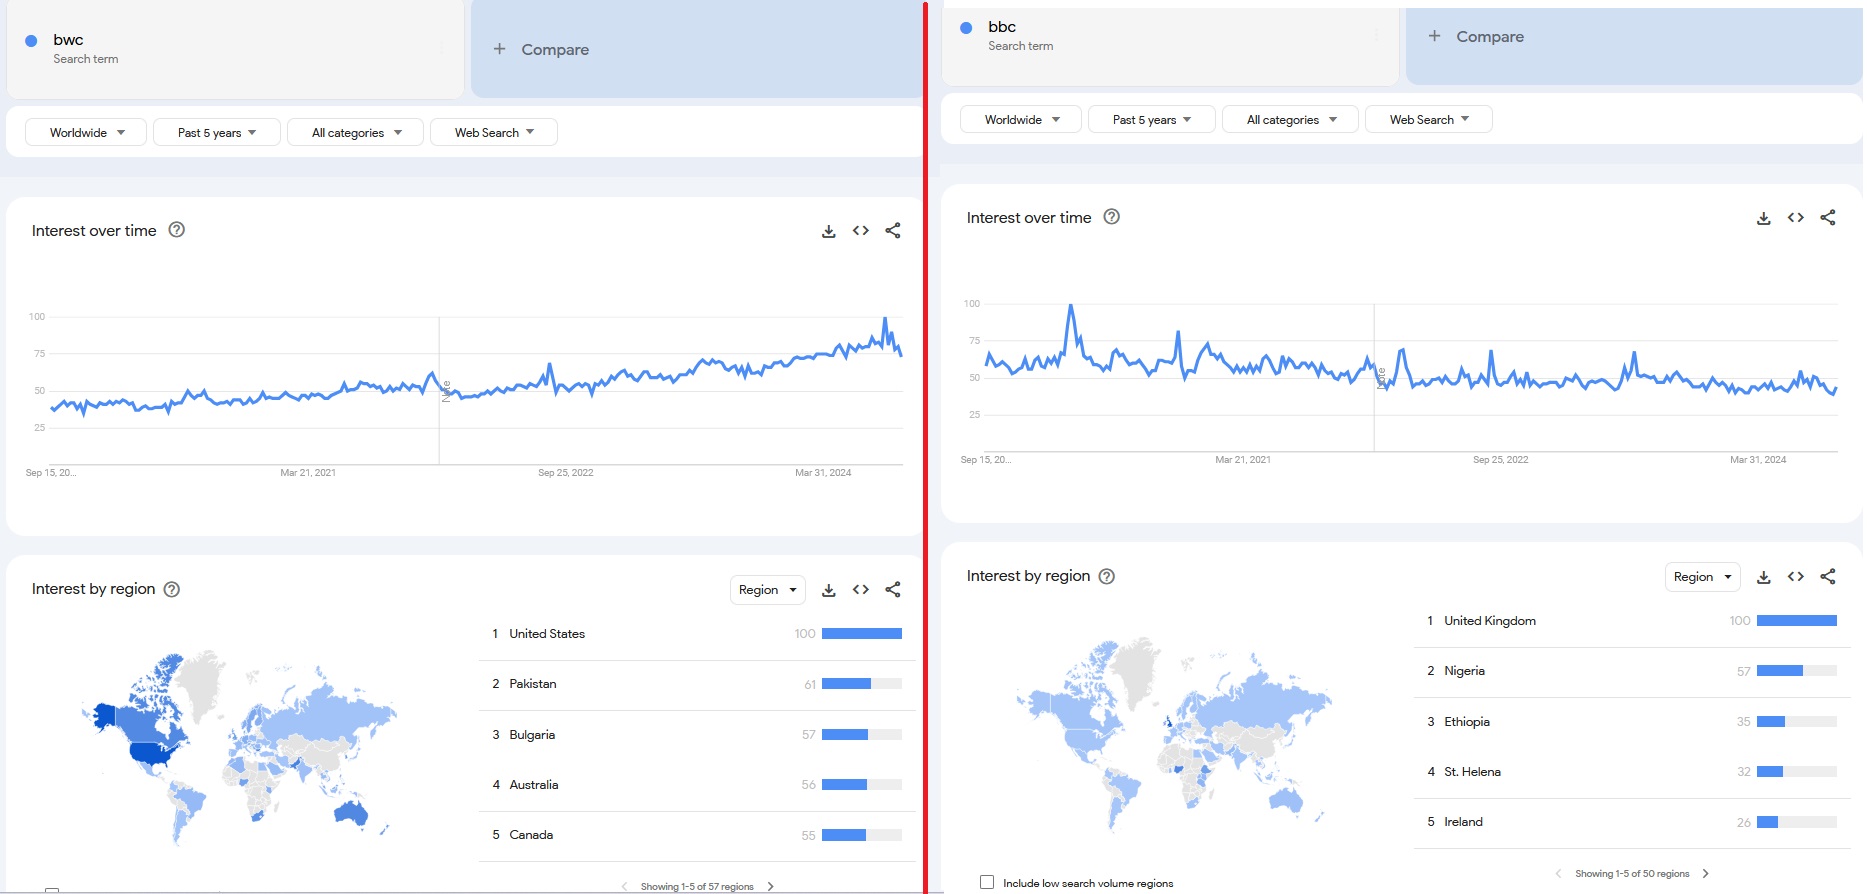Click Nigeria interest bar at 57
This screenshot has height=894, width=1867.
point(1797,671)
